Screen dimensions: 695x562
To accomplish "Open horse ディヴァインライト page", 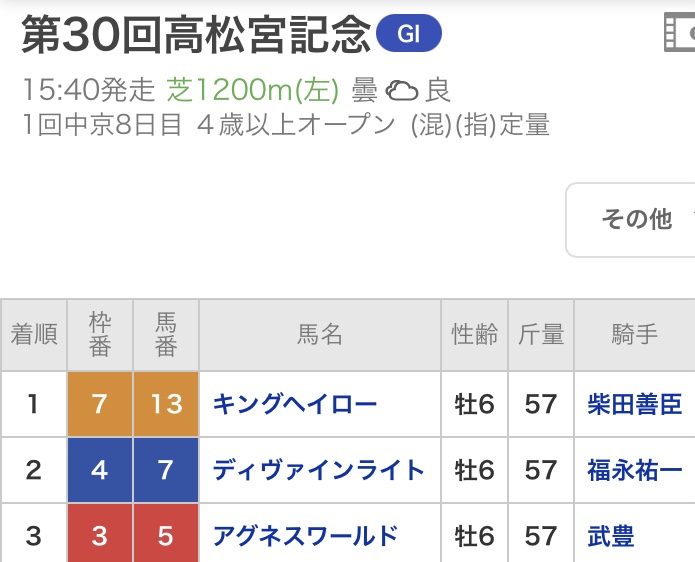I will (318, 470).
